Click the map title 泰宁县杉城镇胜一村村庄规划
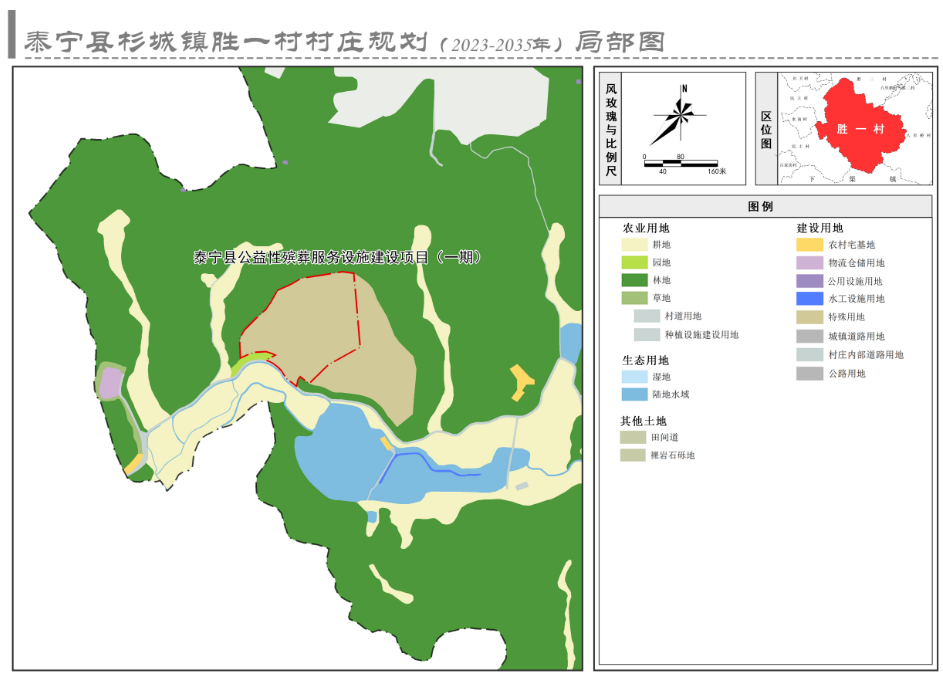The height and width of the screenshot is (678, 943). [228, 42]
